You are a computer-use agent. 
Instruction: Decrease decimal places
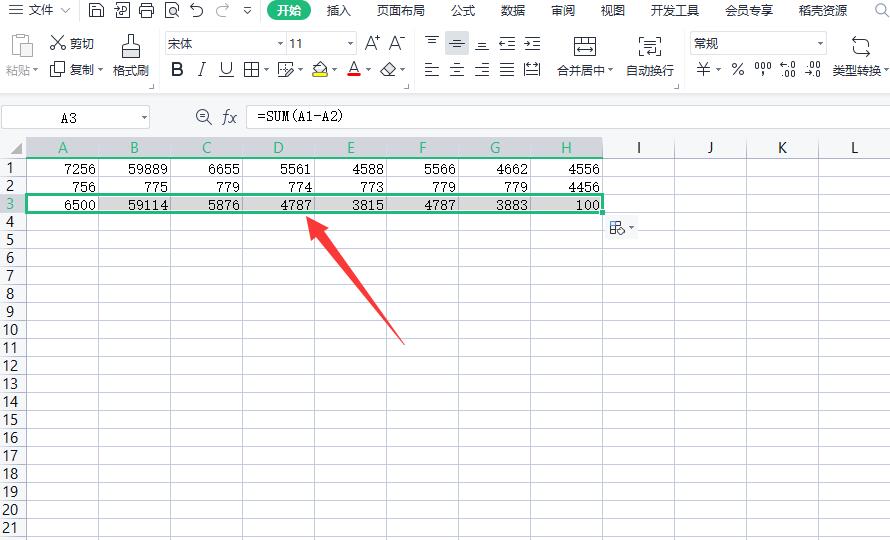point(813,69)
